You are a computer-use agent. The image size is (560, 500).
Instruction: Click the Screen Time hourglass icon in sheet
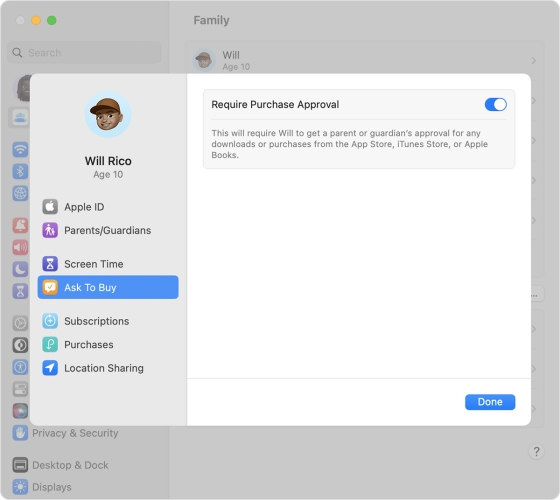coord(50,264)
